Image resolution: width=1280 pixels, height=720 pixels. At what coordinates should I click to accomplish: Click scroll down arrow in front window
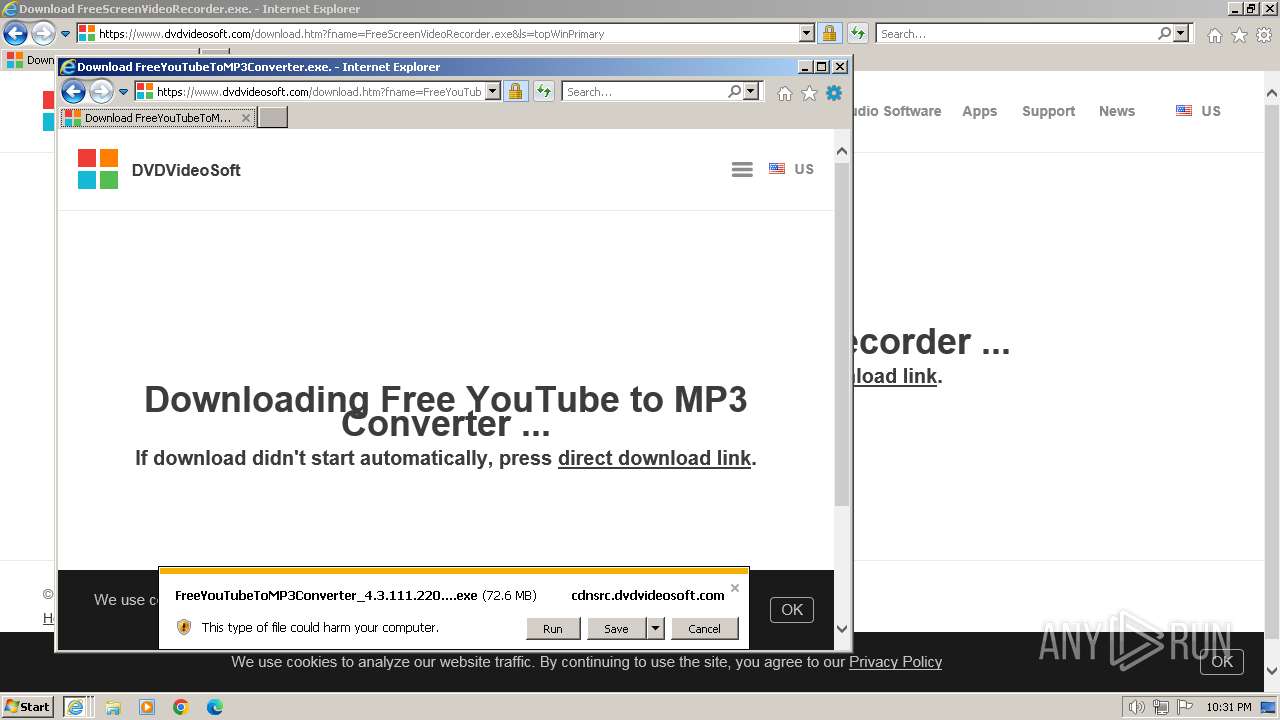pyautogui.click(x=842, y=629)
